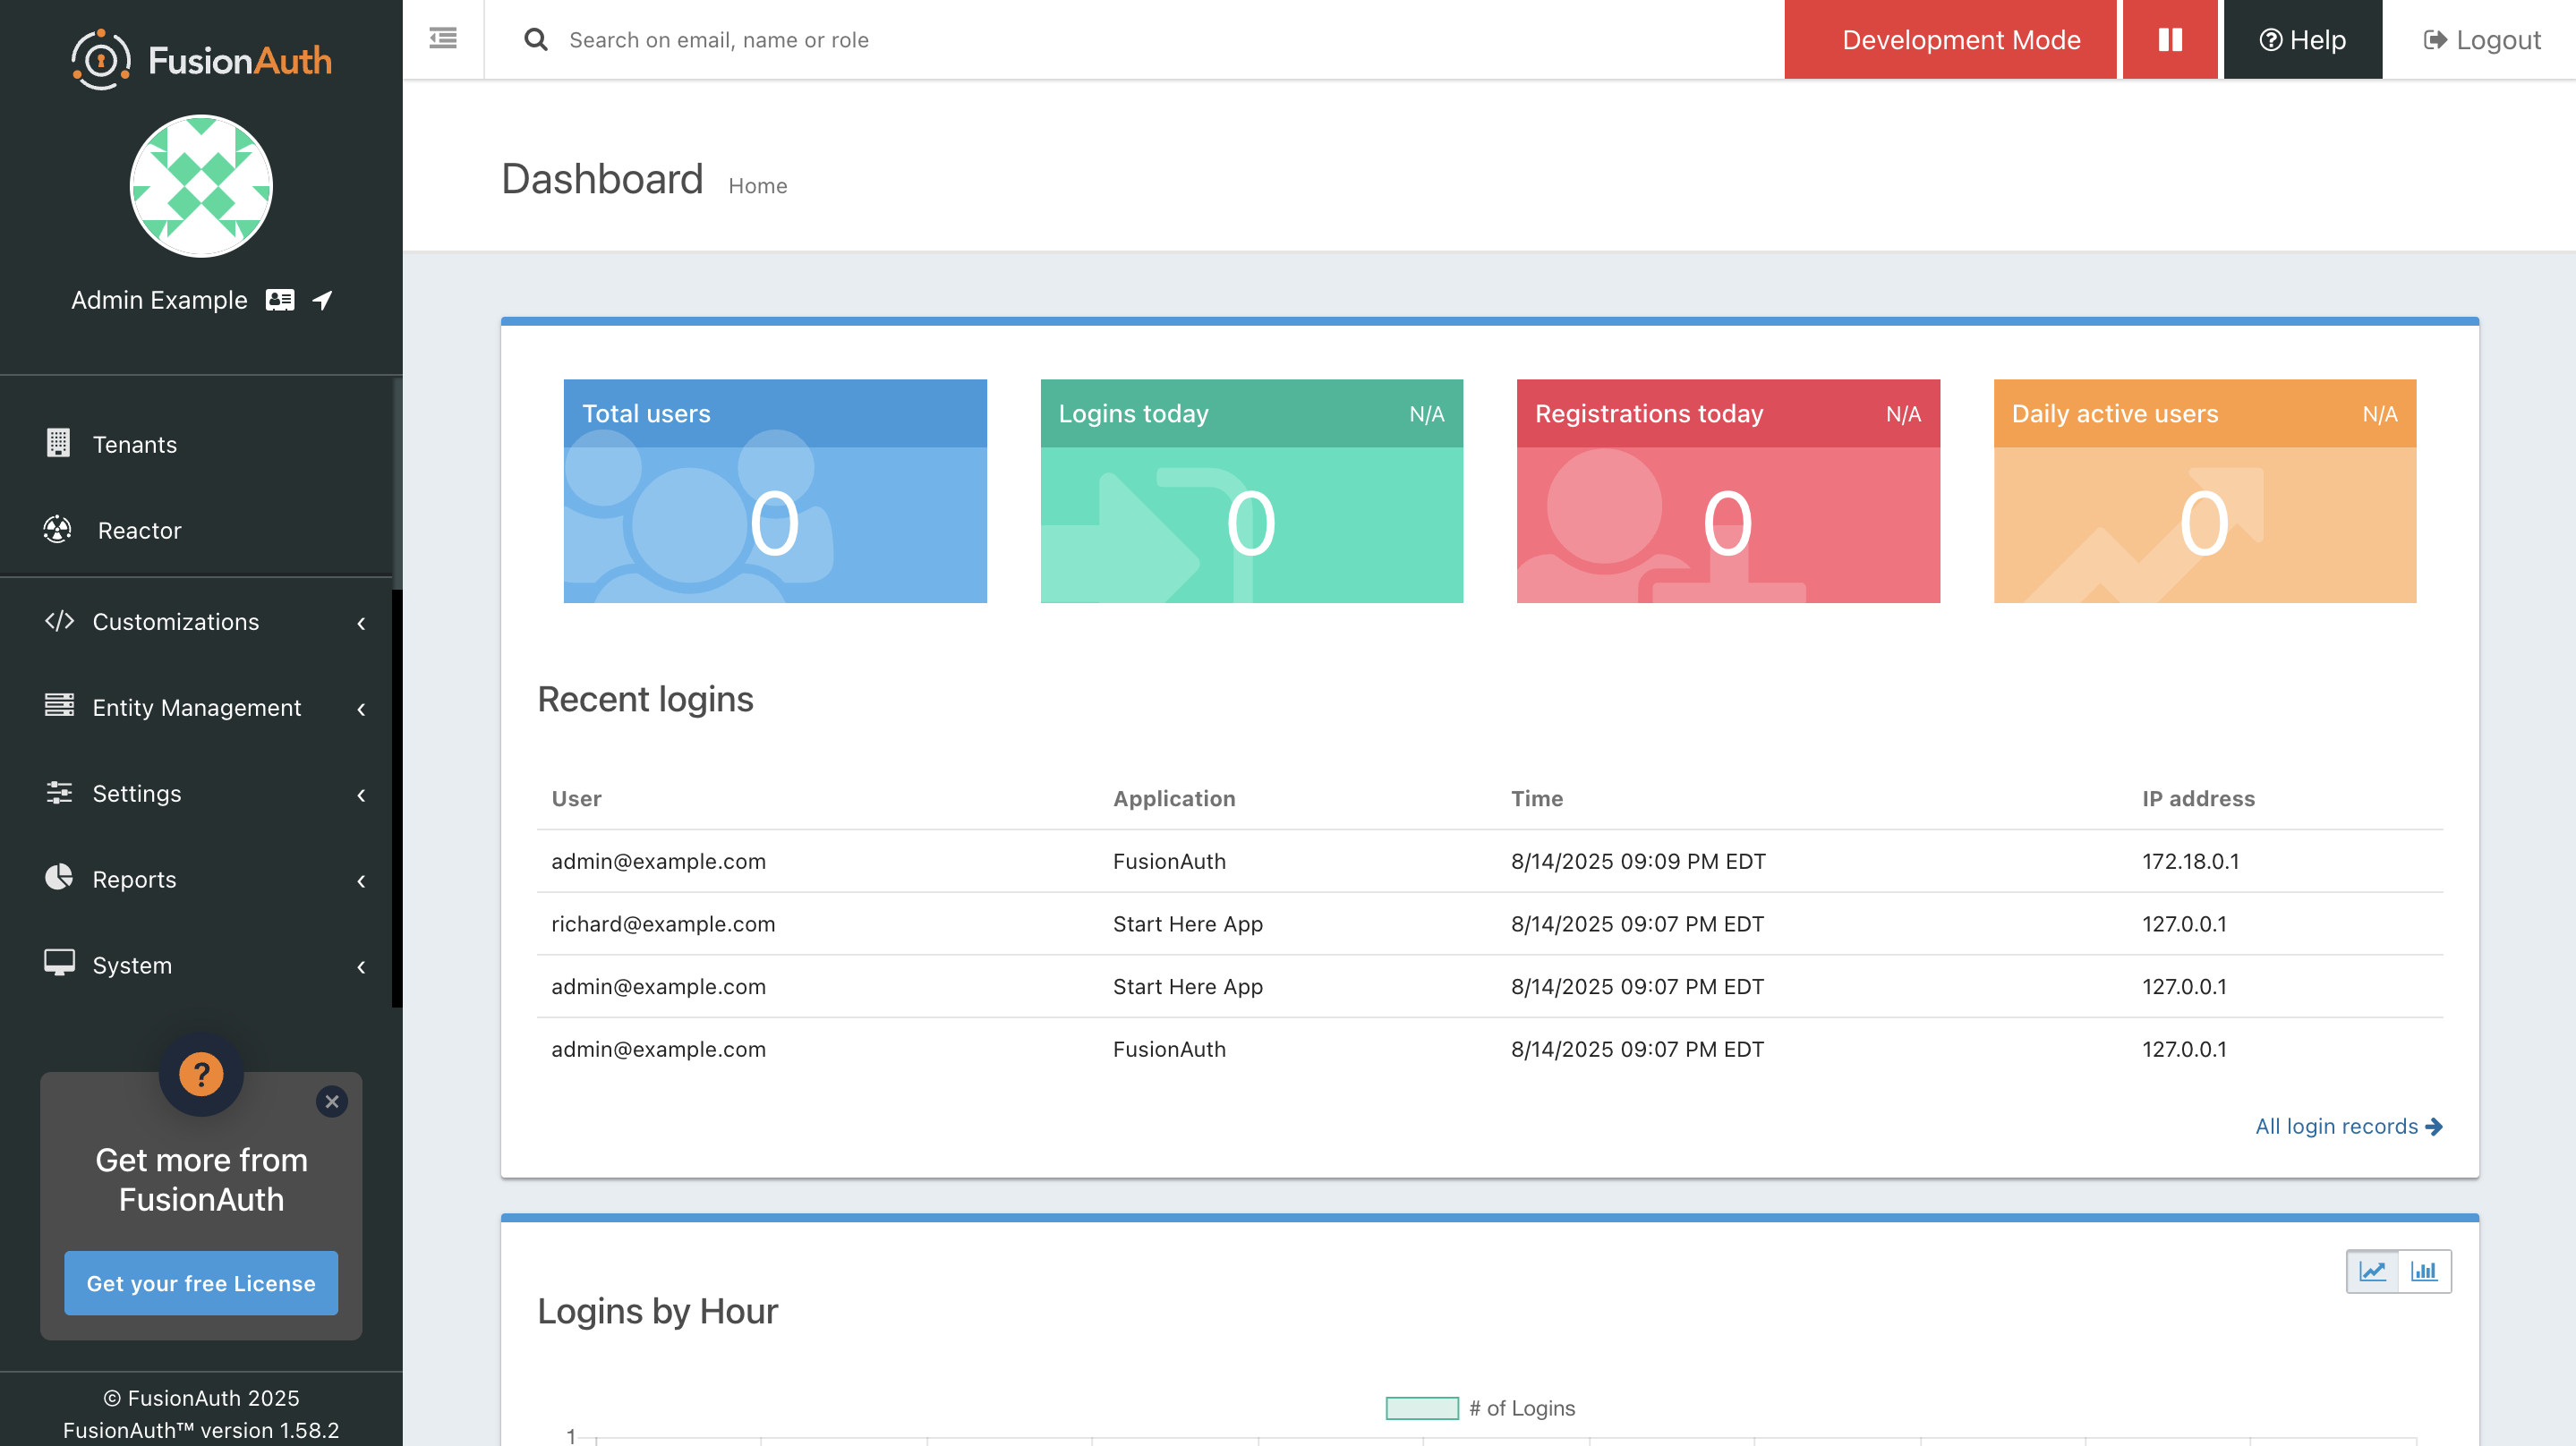
Task: Open the Tenants page
Action: pyautogui.click(x=135, y=444)
